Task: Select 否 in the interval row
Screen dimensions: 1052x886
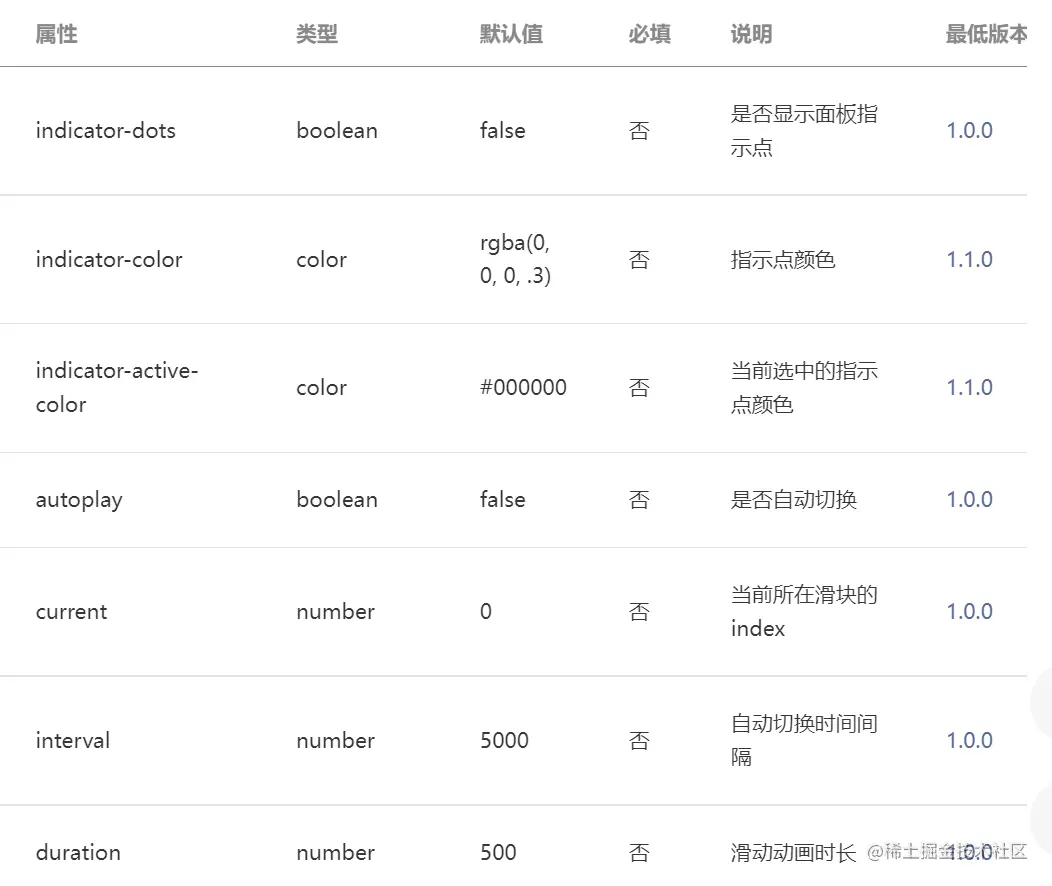Action: click(x=639, y=740)
